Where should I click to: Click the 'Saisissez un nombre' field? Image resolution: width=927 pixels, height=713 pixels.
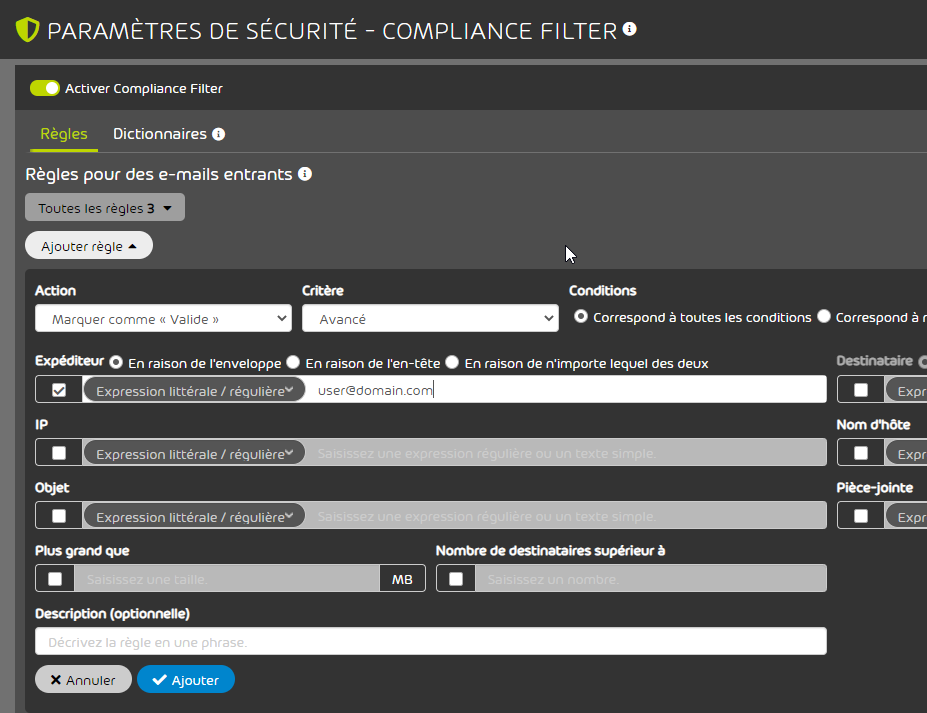(x=651, y=579)
